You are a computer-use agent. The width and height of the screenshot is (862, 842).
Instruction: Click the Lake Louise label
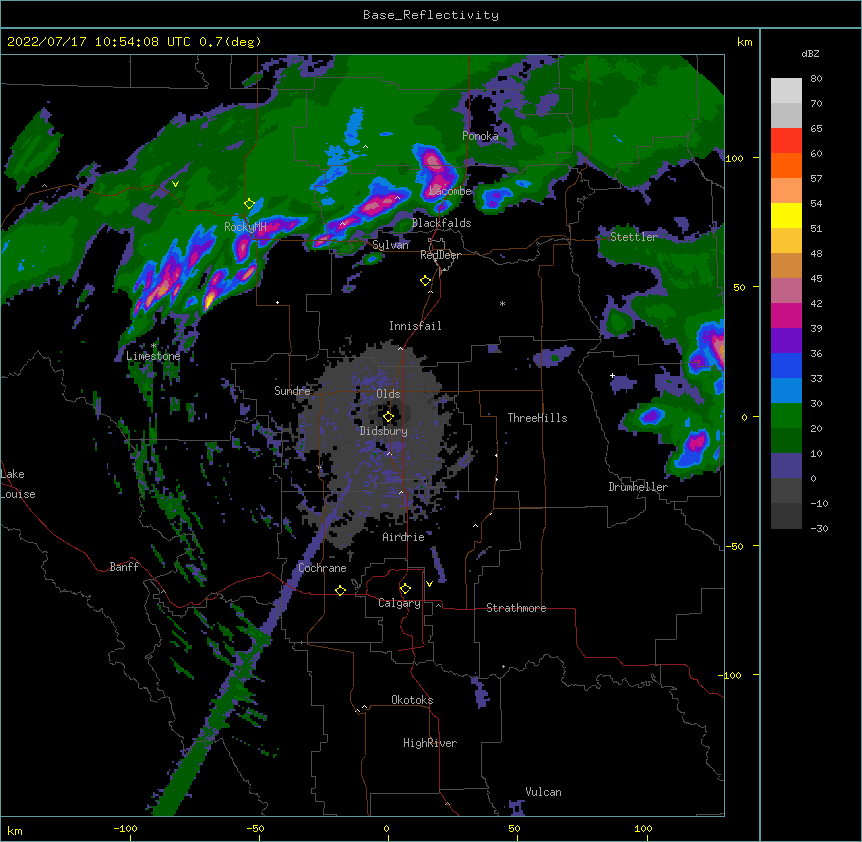(x=18, y=484)
